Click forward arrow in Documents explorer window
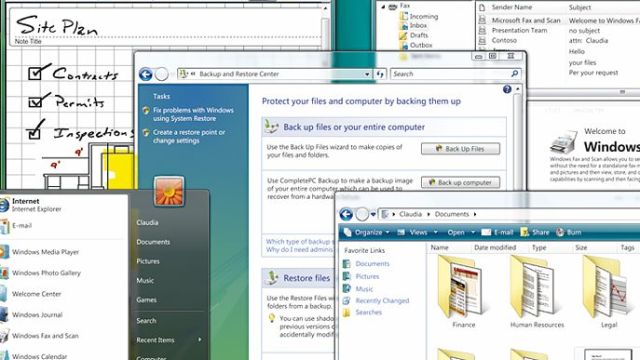Viewport: 640px width, 360px height. 362,214
